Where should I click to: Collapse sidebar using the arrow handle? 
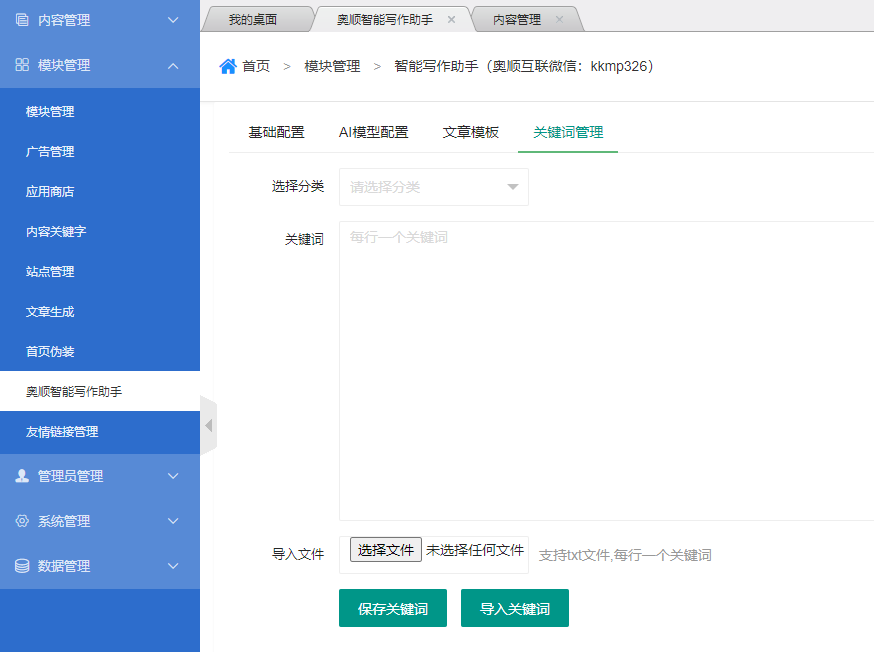pyautogui.click(x=208, y=425)
